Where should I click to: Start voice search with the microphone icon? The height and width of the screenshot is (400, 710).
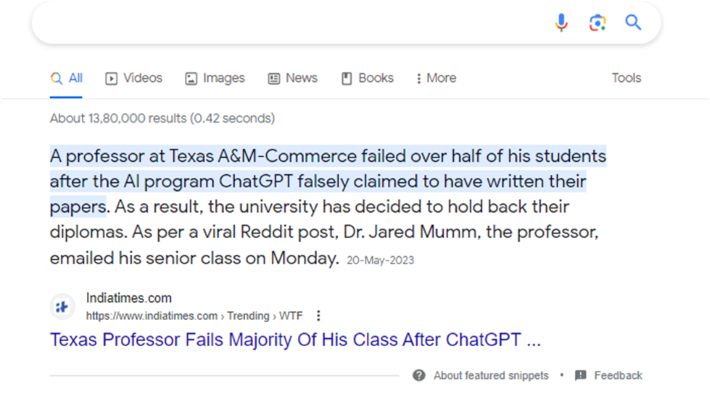click(561, 22)
